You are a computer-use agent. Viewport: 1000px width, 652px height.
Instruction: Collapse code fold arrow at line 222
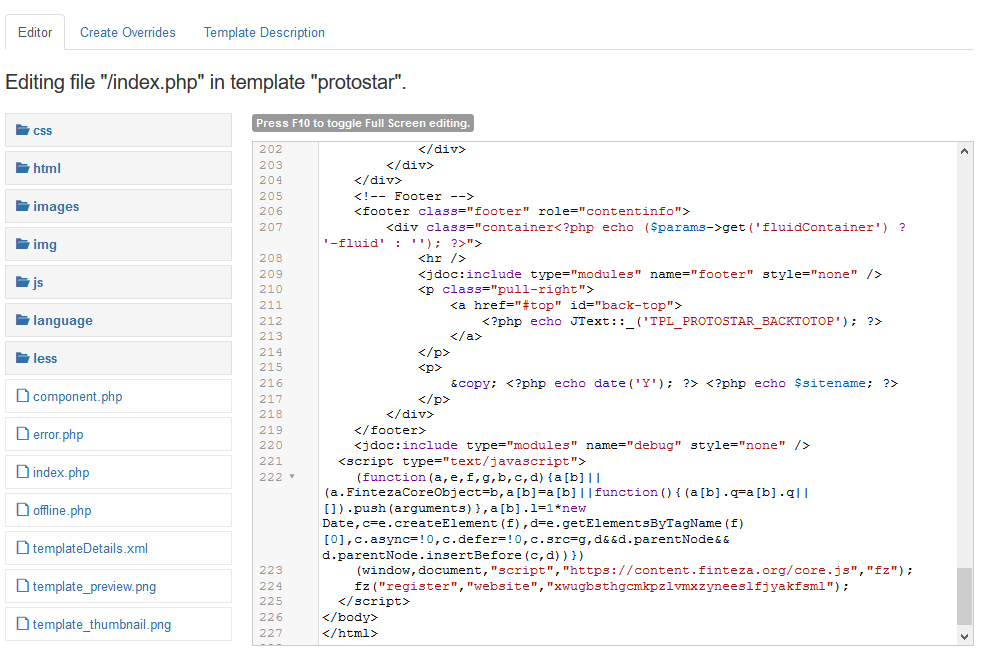[292, 477]
